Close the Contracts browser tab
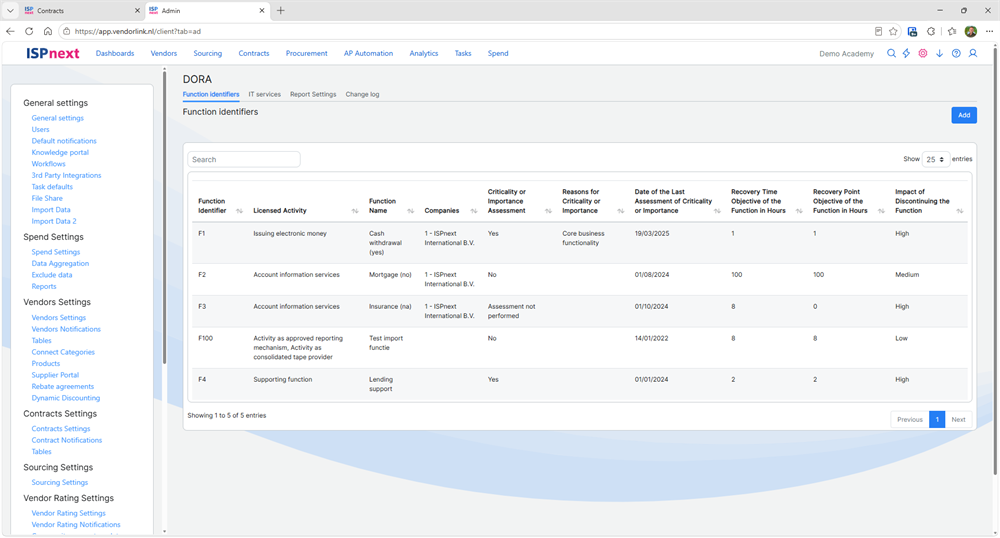This screenshot has width=1000, height=538. (x=137, y=11)
